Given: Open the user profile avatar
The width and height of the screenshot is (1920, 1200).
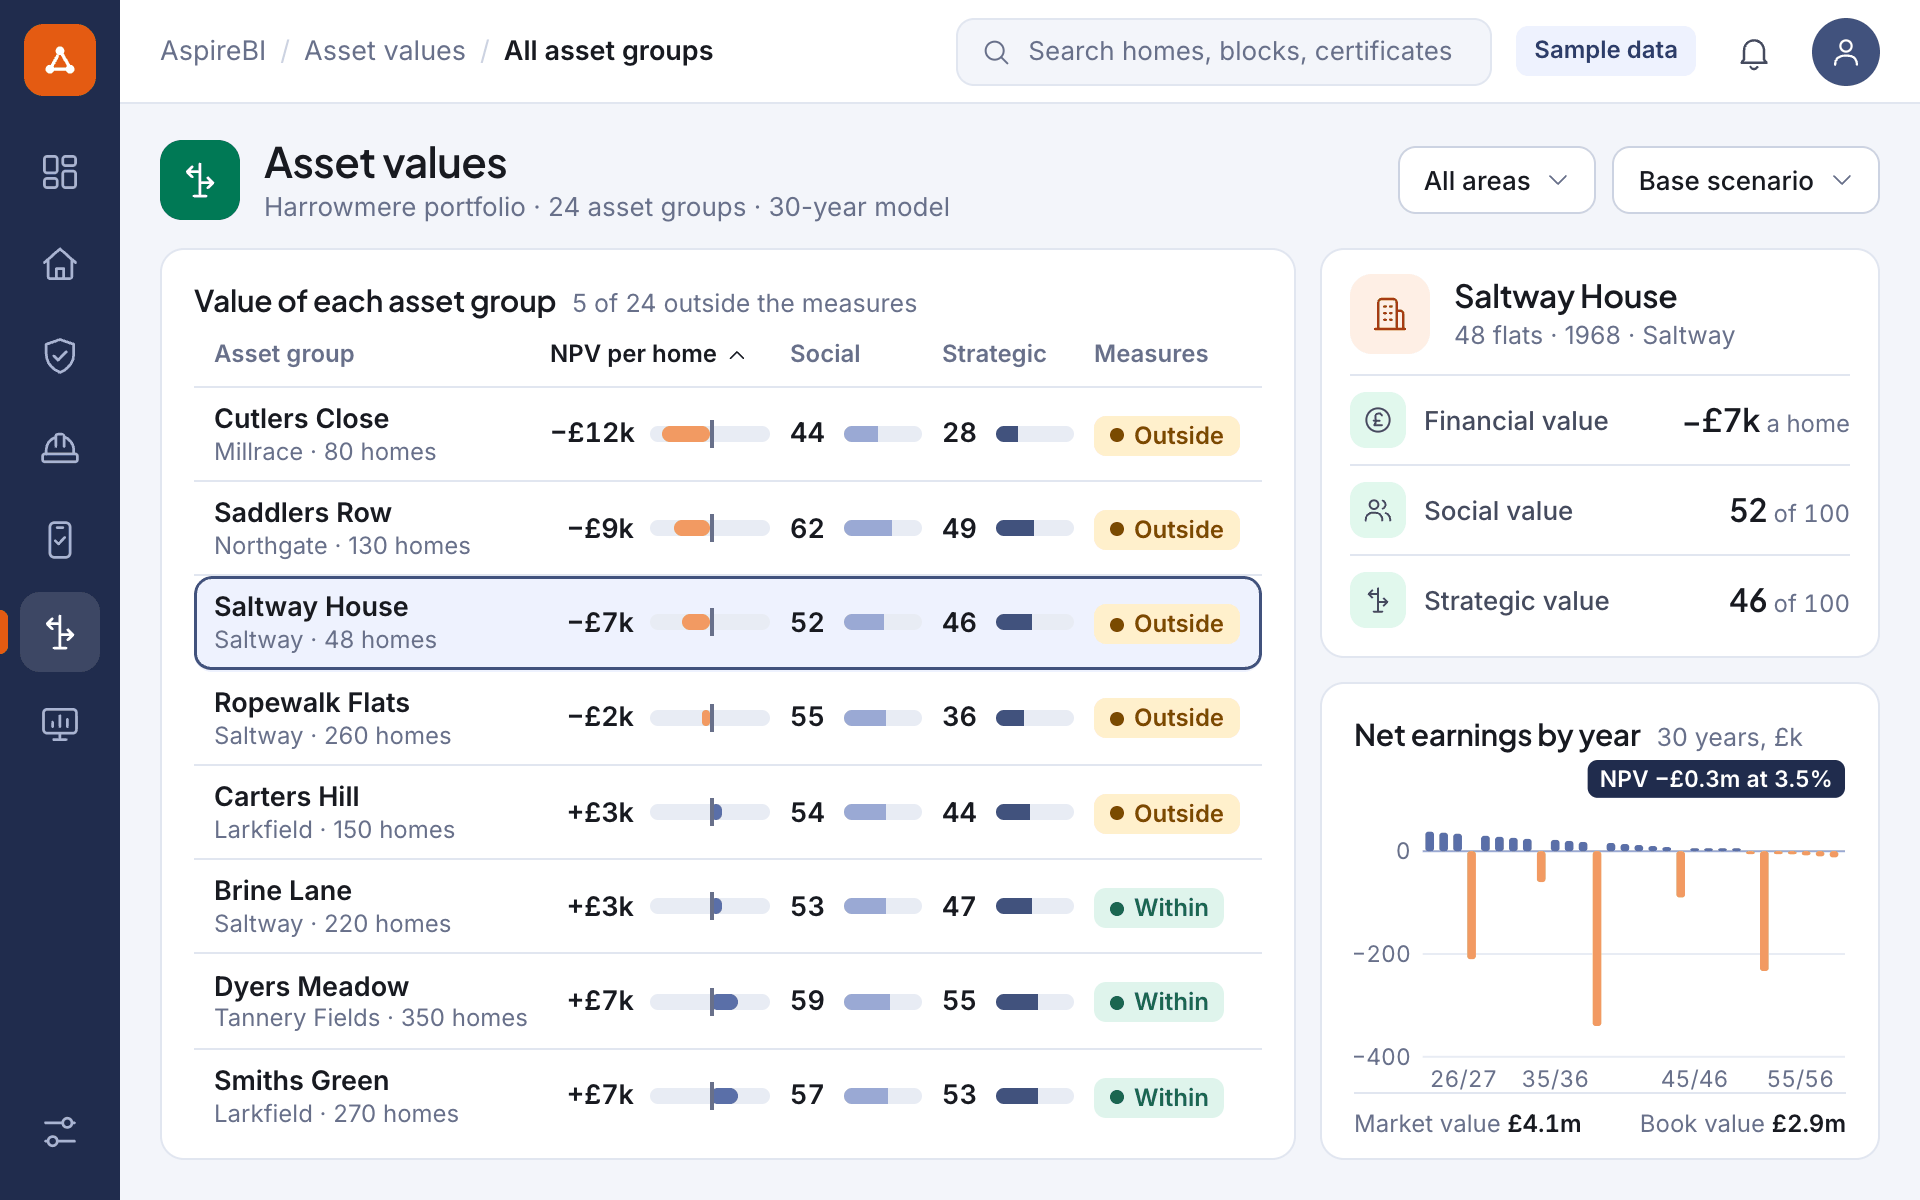Looking at the screenshot, I should 1846,52.
